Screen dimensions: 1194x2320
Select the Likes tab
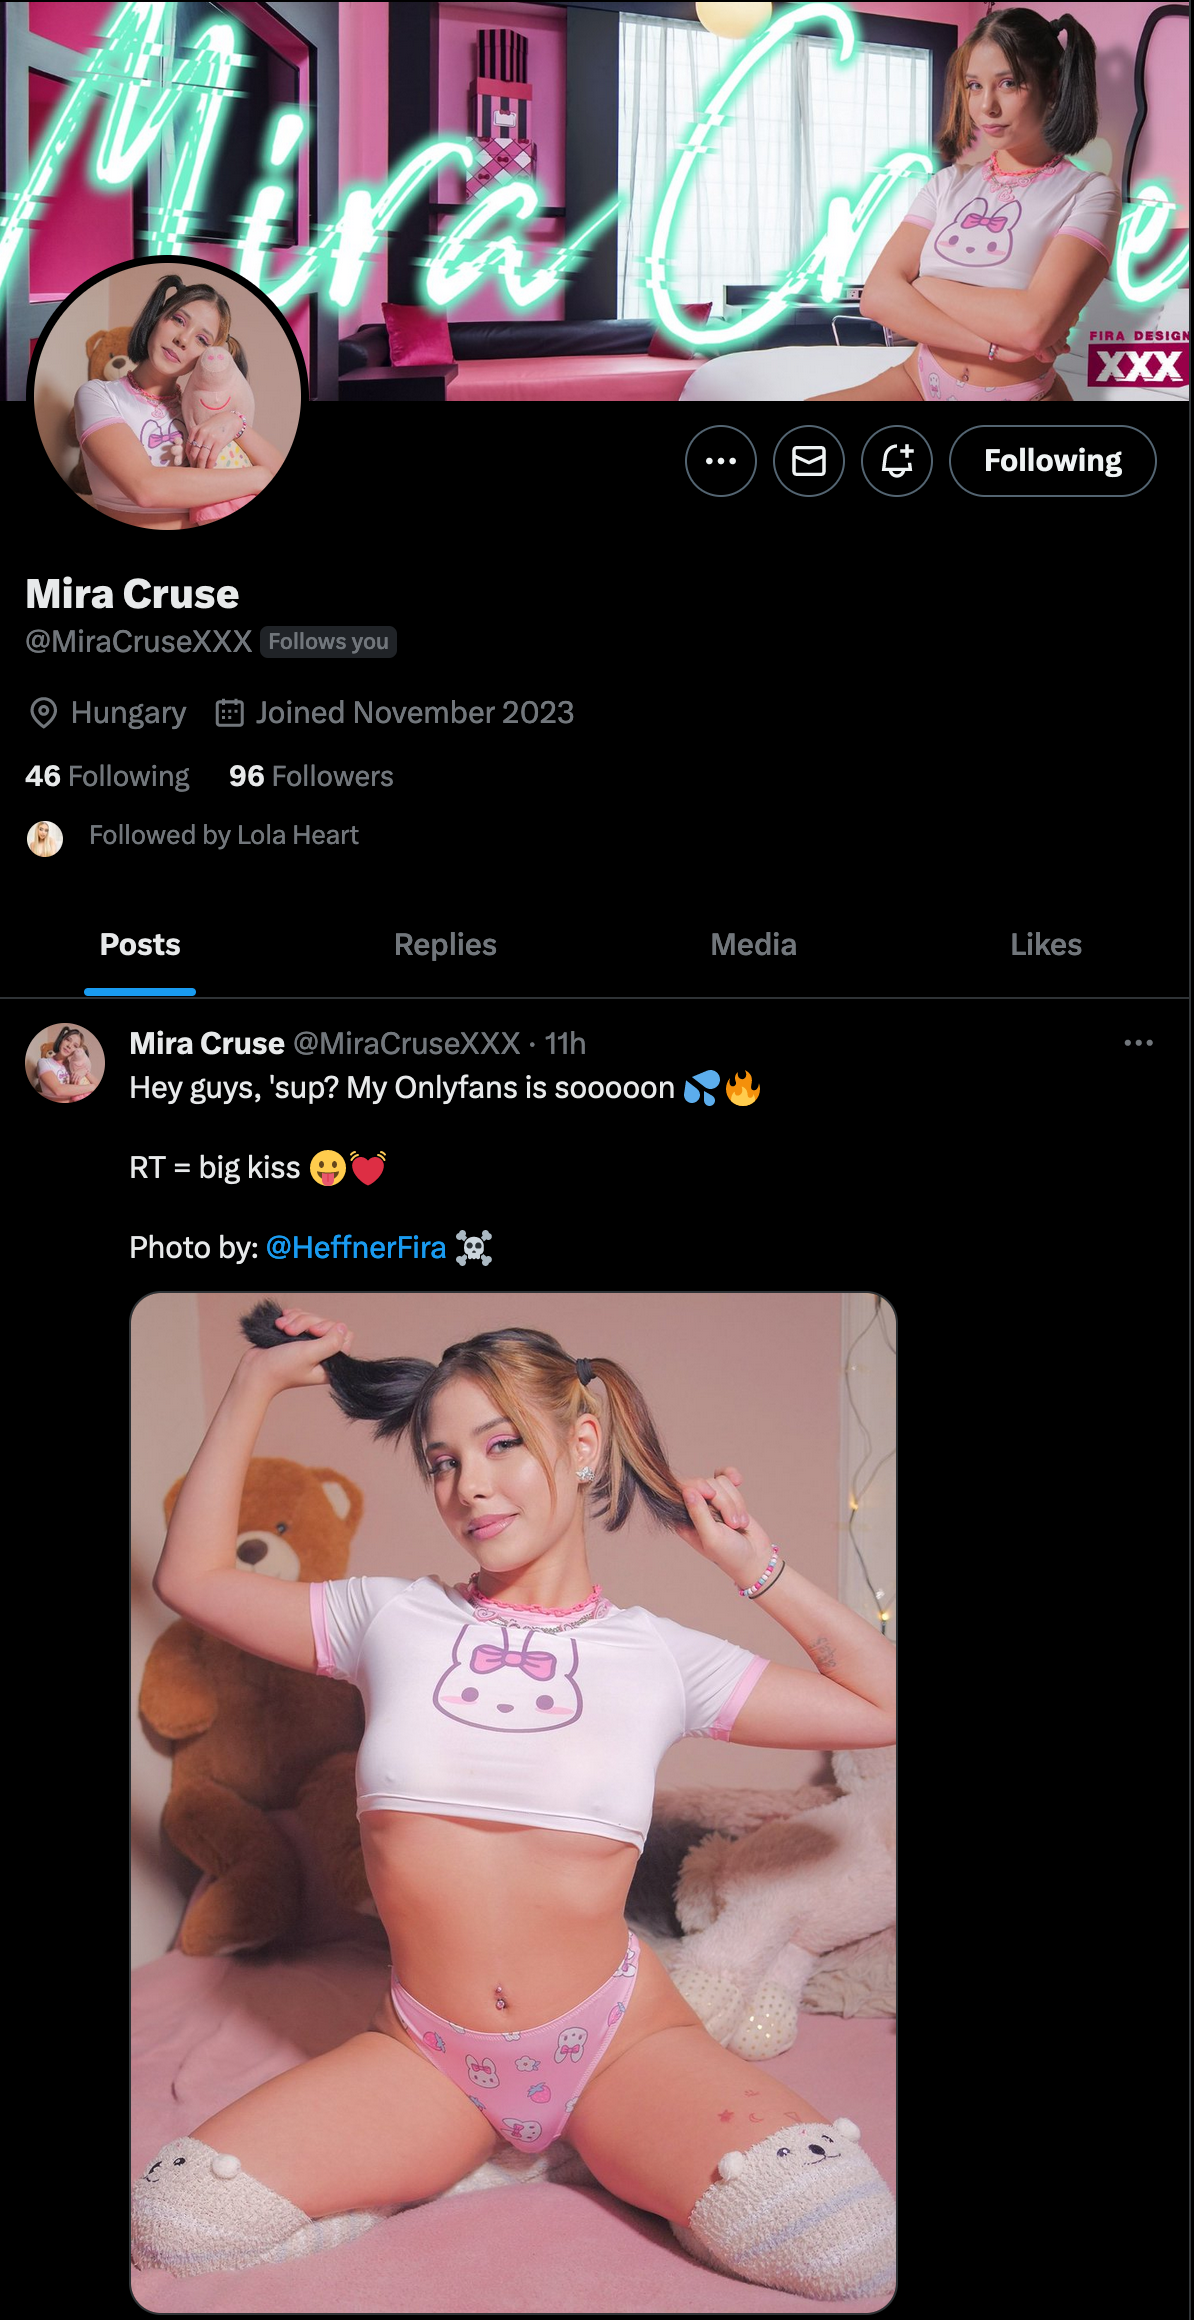(1045, 945)
